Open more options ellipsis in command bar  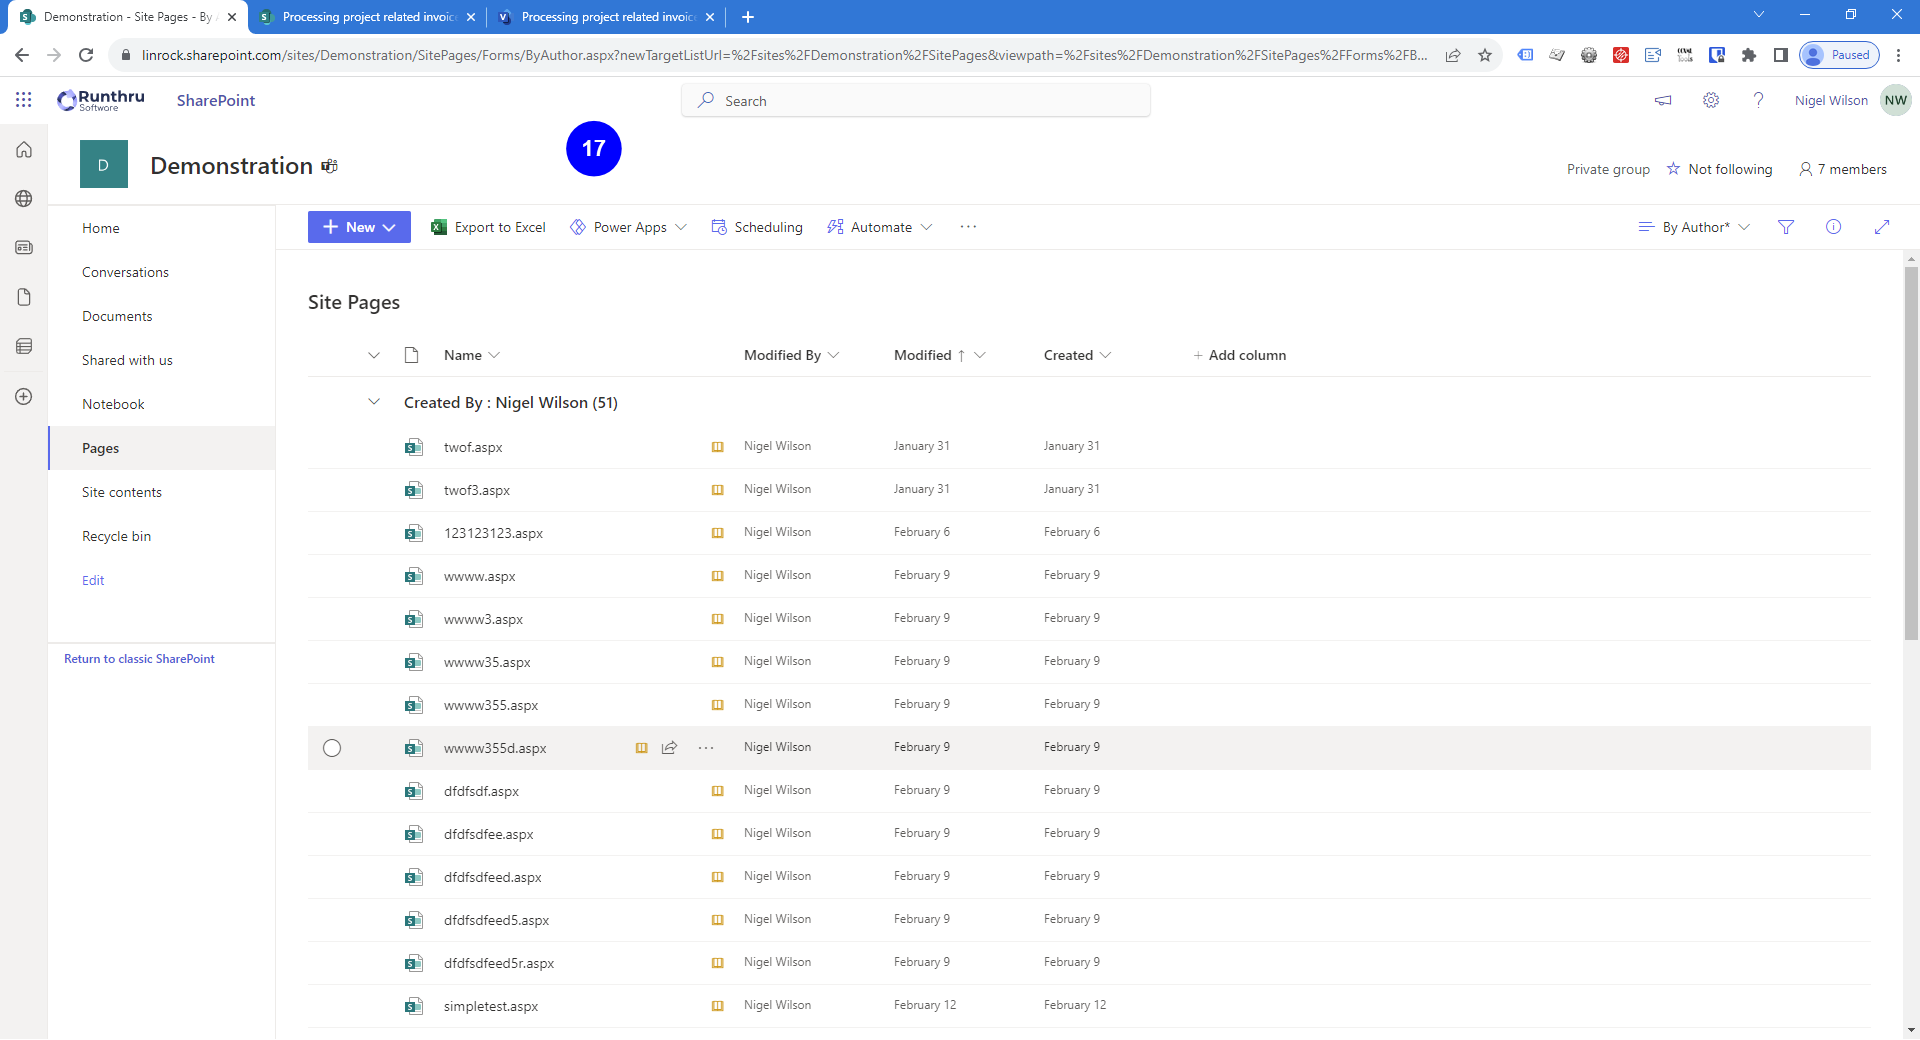967,227
